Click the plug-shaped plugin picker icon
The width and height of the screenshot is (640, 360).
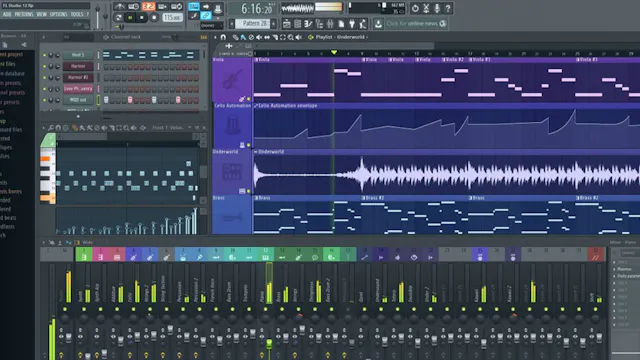point(352,24)
